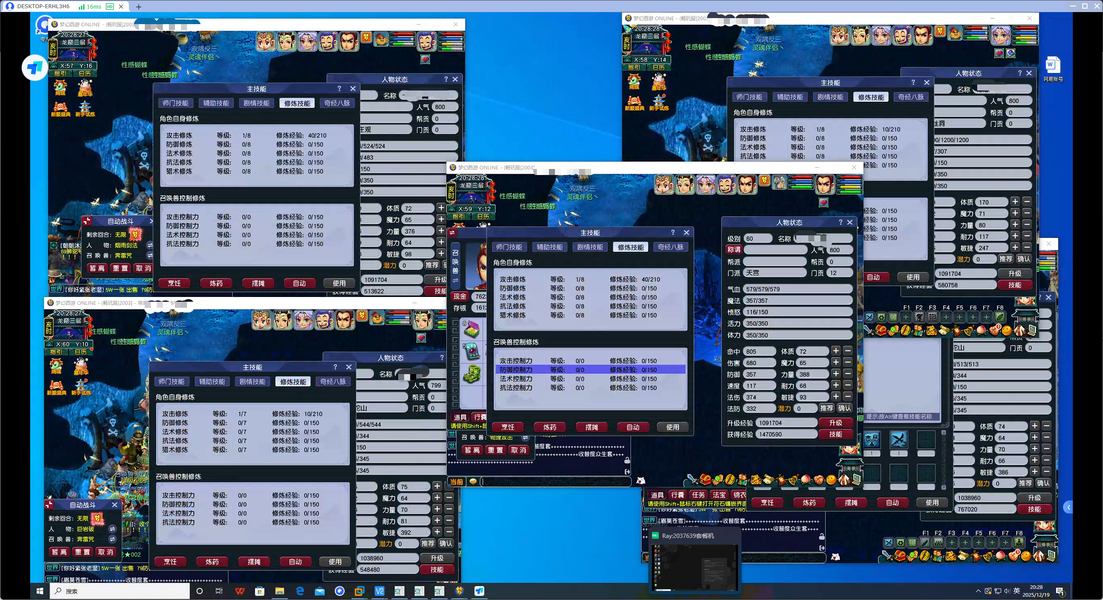Open 奇经八脉 tab in center game window

click(x=670, y=247)
